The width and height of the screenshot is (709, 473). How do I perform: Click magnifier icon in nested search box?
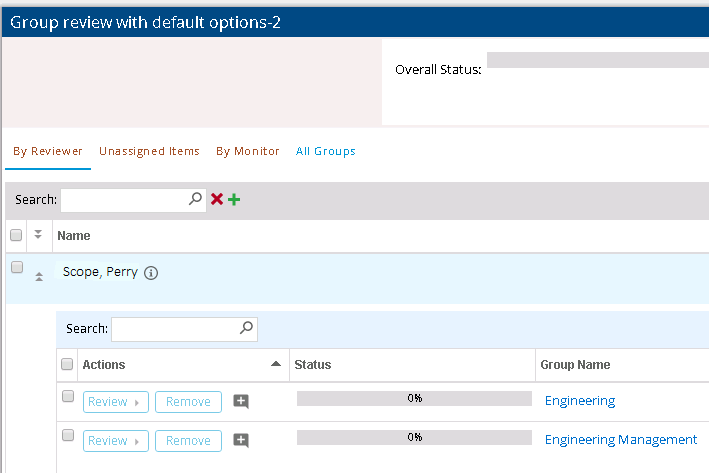246,327
